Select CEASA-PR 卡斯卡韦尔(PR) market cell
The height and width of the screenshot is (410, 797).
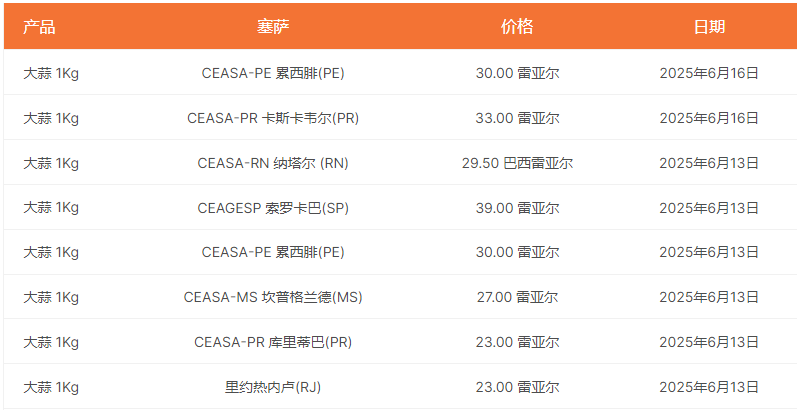pyautogui.click(x=273, y=118)
